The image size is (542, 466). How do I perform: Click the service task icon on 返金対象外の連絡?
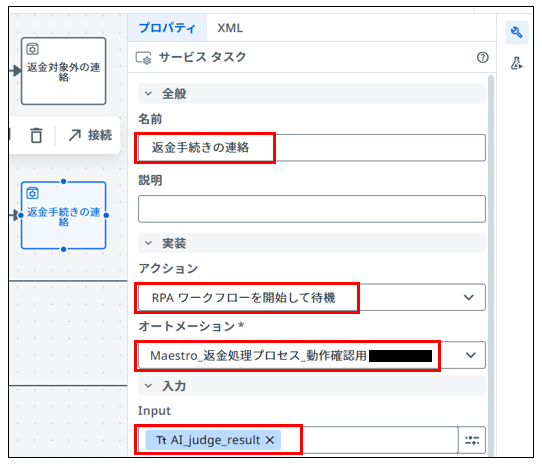click(32, 49)
